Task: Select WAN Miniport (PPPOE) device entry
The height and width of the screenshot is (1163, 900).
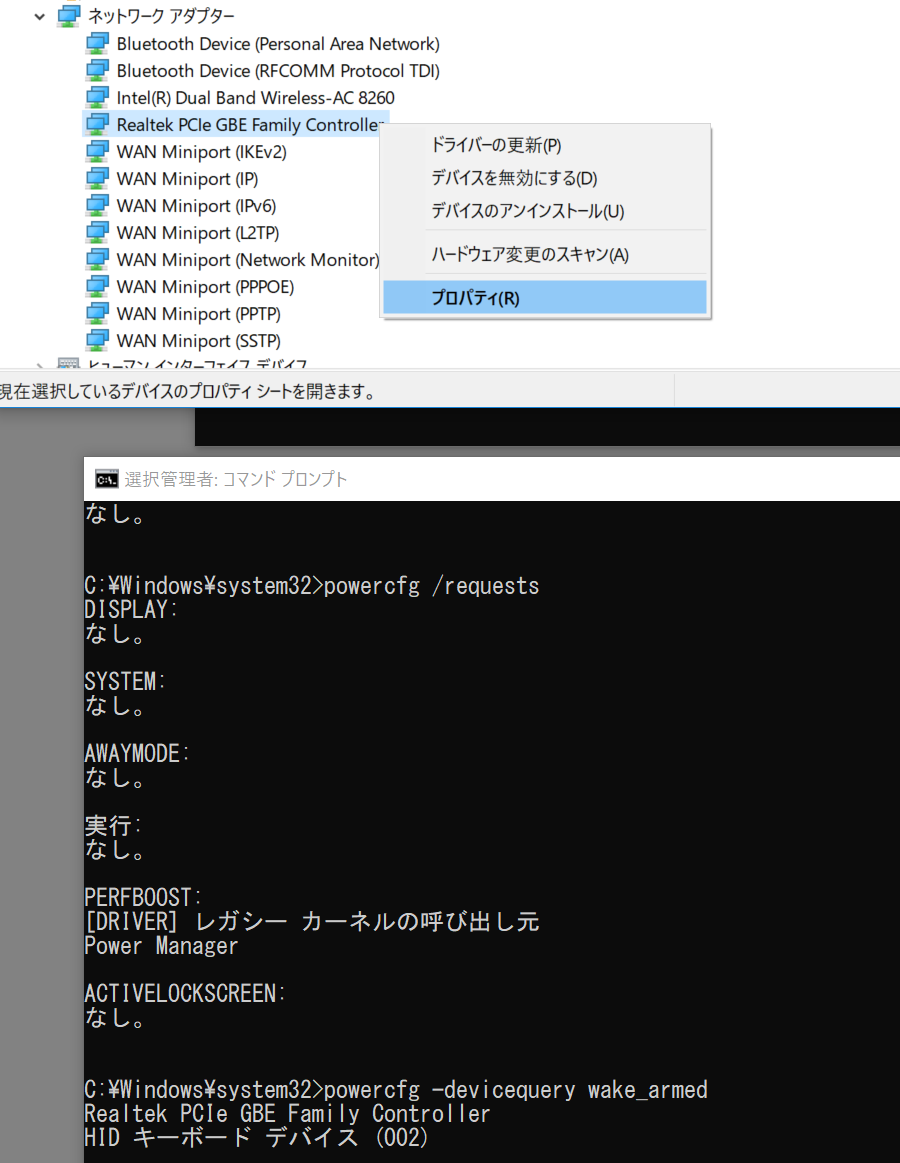Action: [205, 287]
